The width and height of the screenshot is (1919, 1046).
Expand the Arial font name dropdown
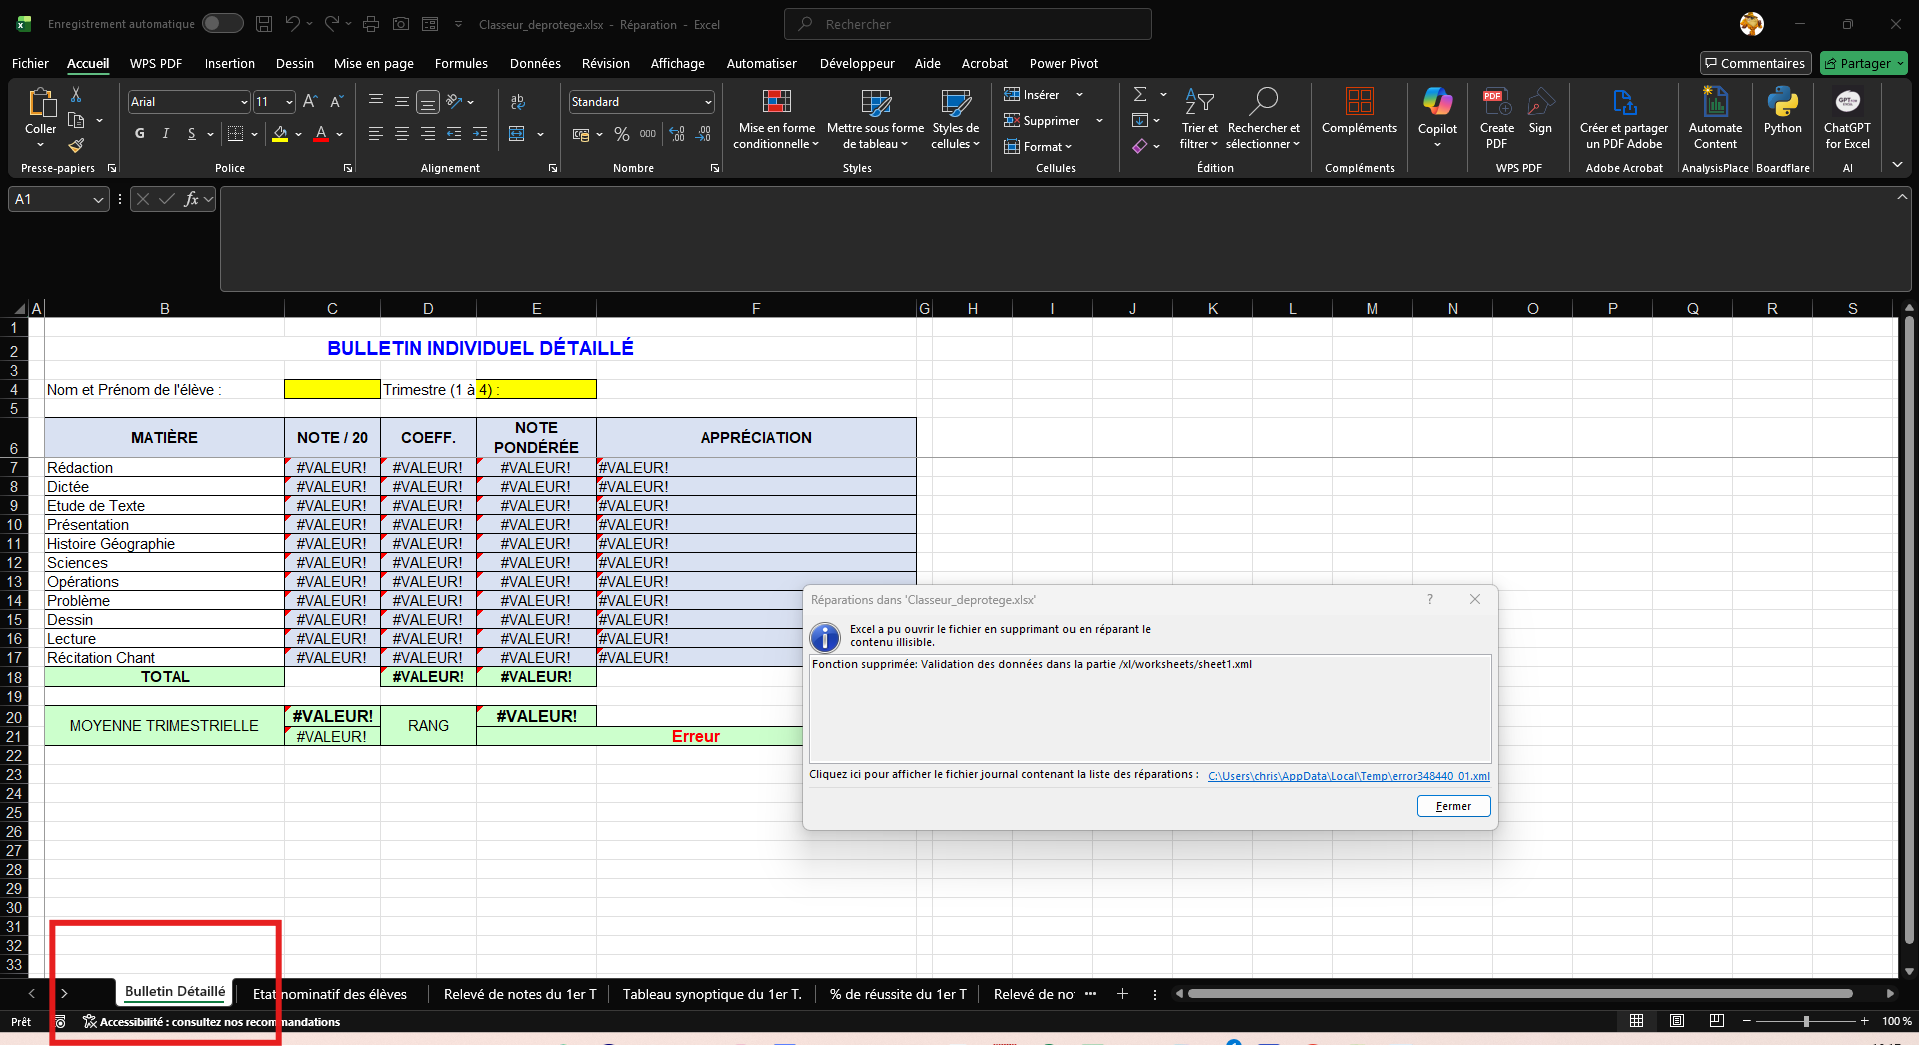coord(243,102)
